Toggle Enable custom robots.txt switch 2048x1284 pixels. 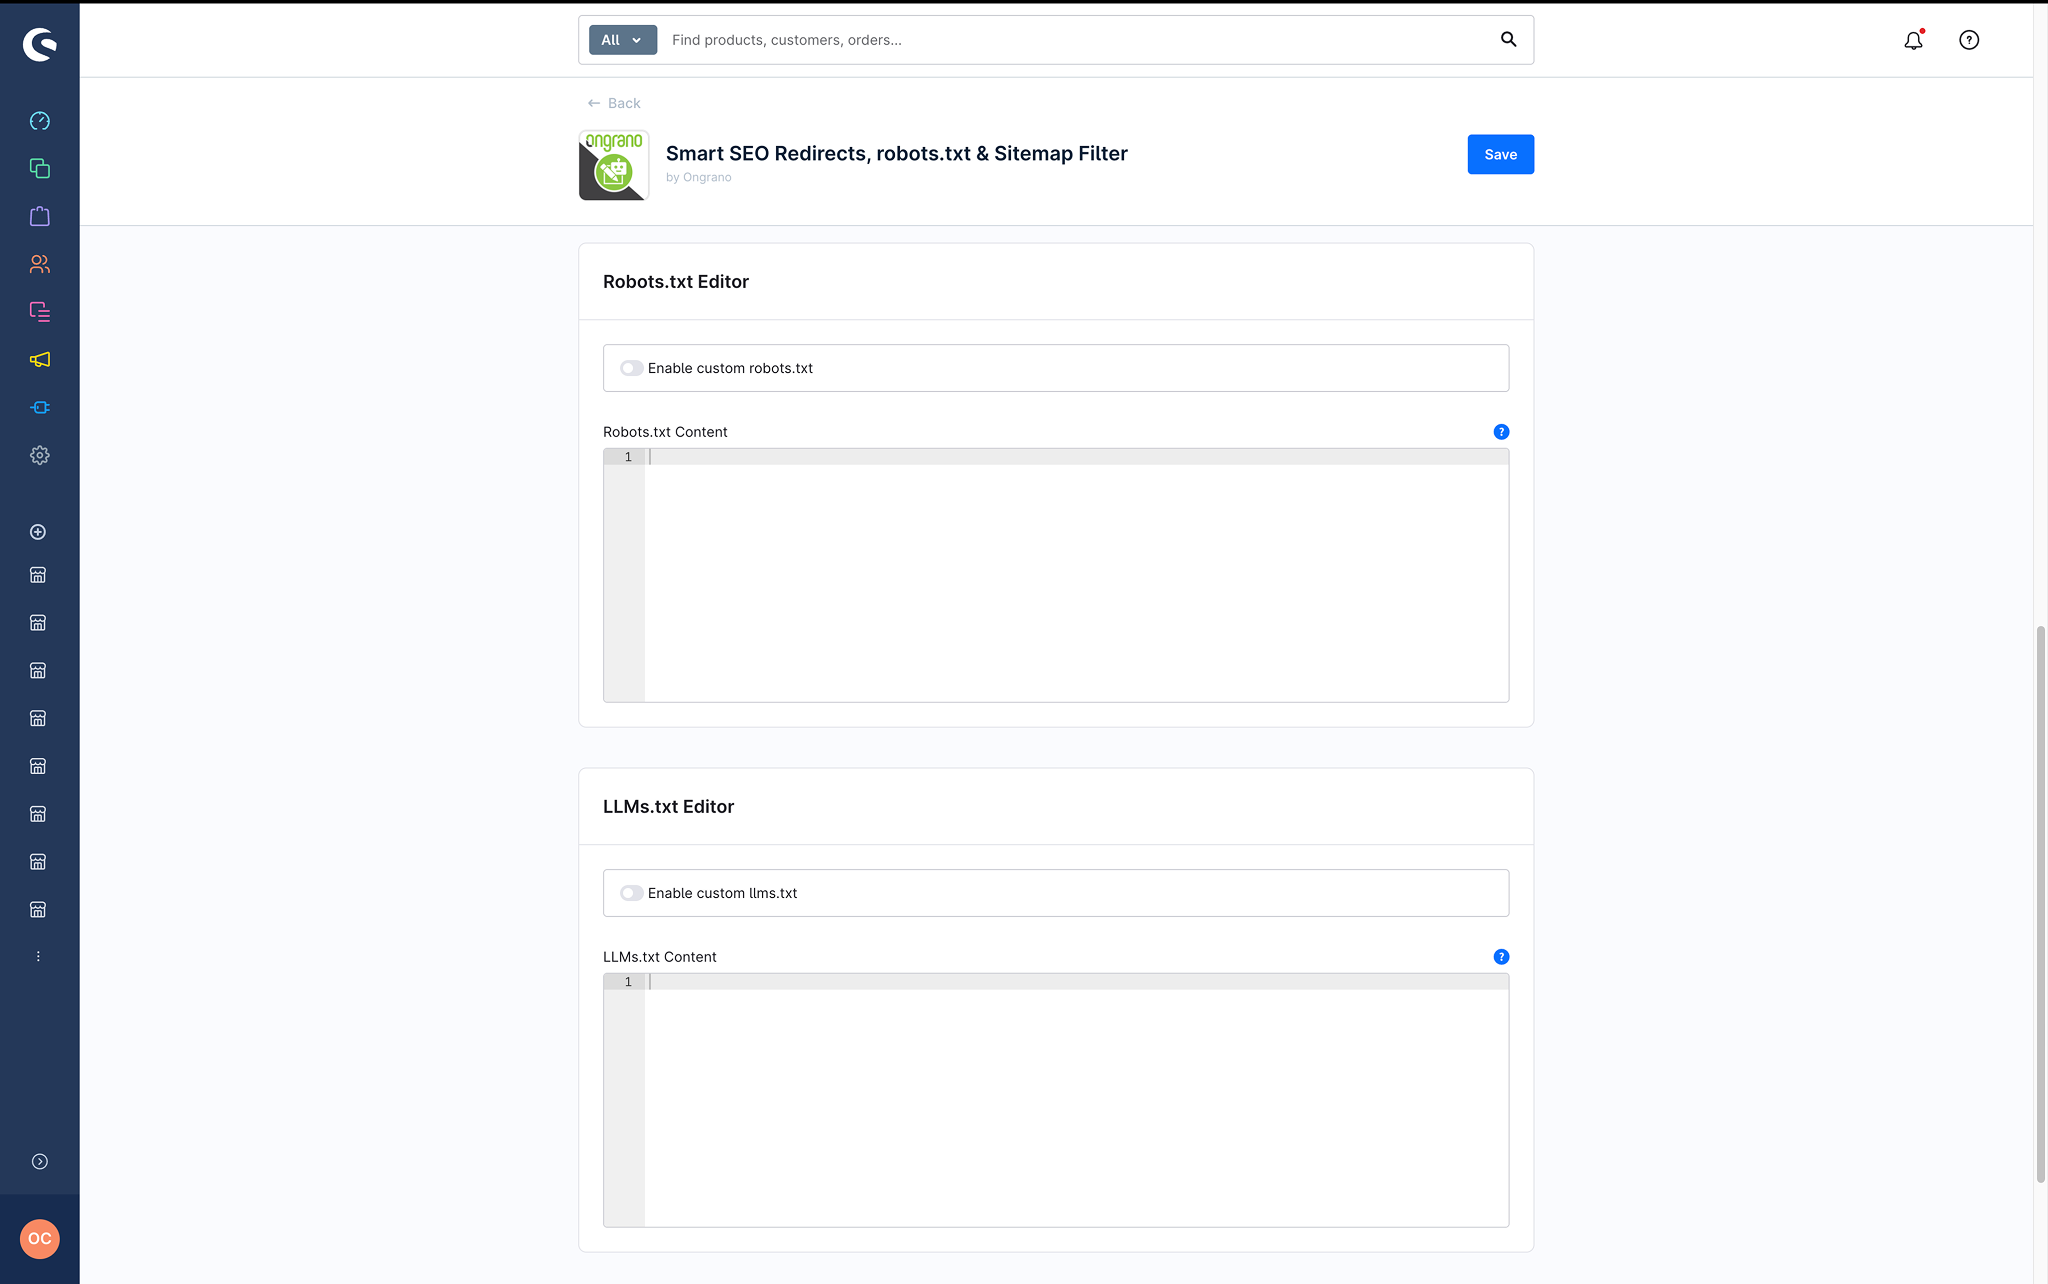631,368
